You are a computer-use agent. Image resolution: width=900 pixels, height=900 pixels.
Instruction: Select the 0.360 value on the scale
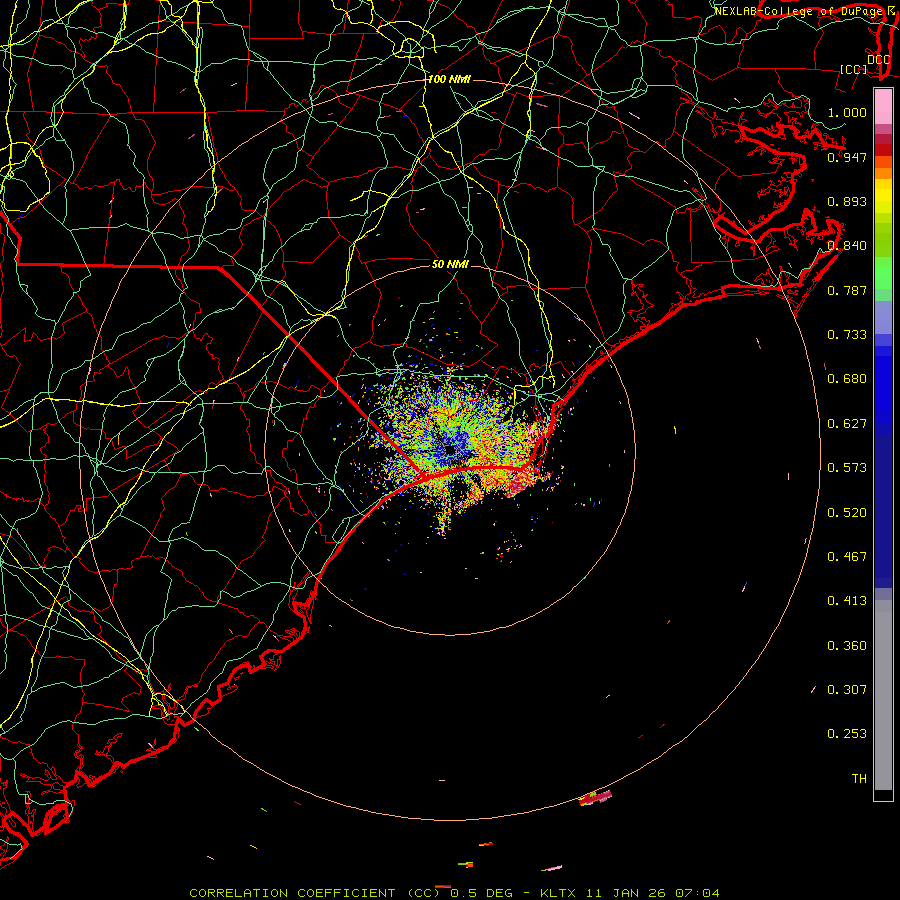[847, 646]
